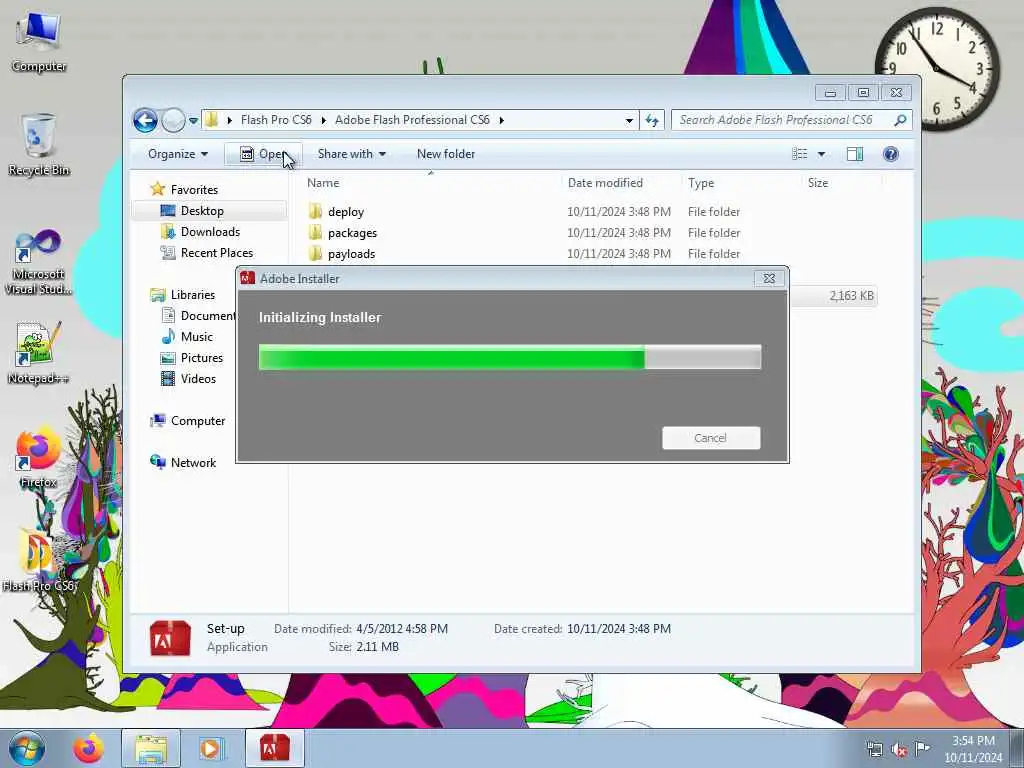Create a New folder
The height and width of the screenshot is (768, 1024).
point(446,154)
